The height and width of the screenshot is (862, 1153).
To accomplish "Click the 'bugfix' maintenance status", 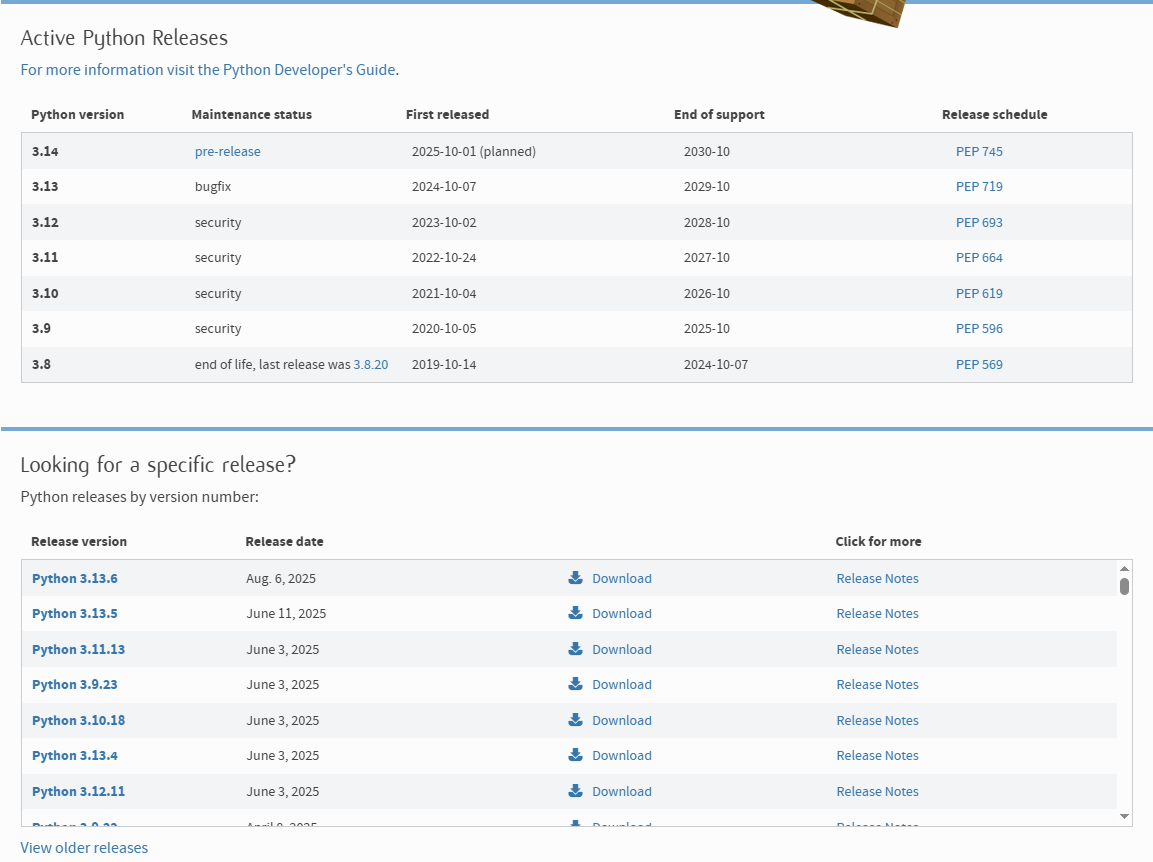I will [213, 187].
